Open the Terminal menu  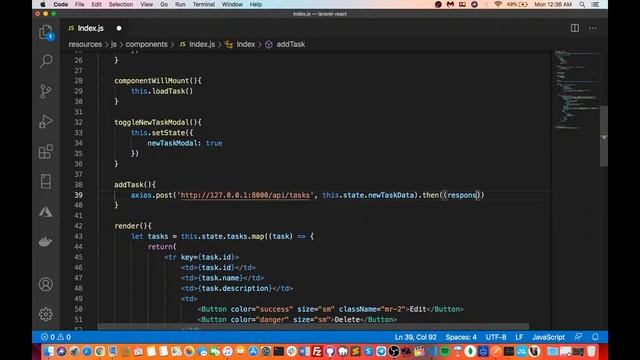point(204,4)
